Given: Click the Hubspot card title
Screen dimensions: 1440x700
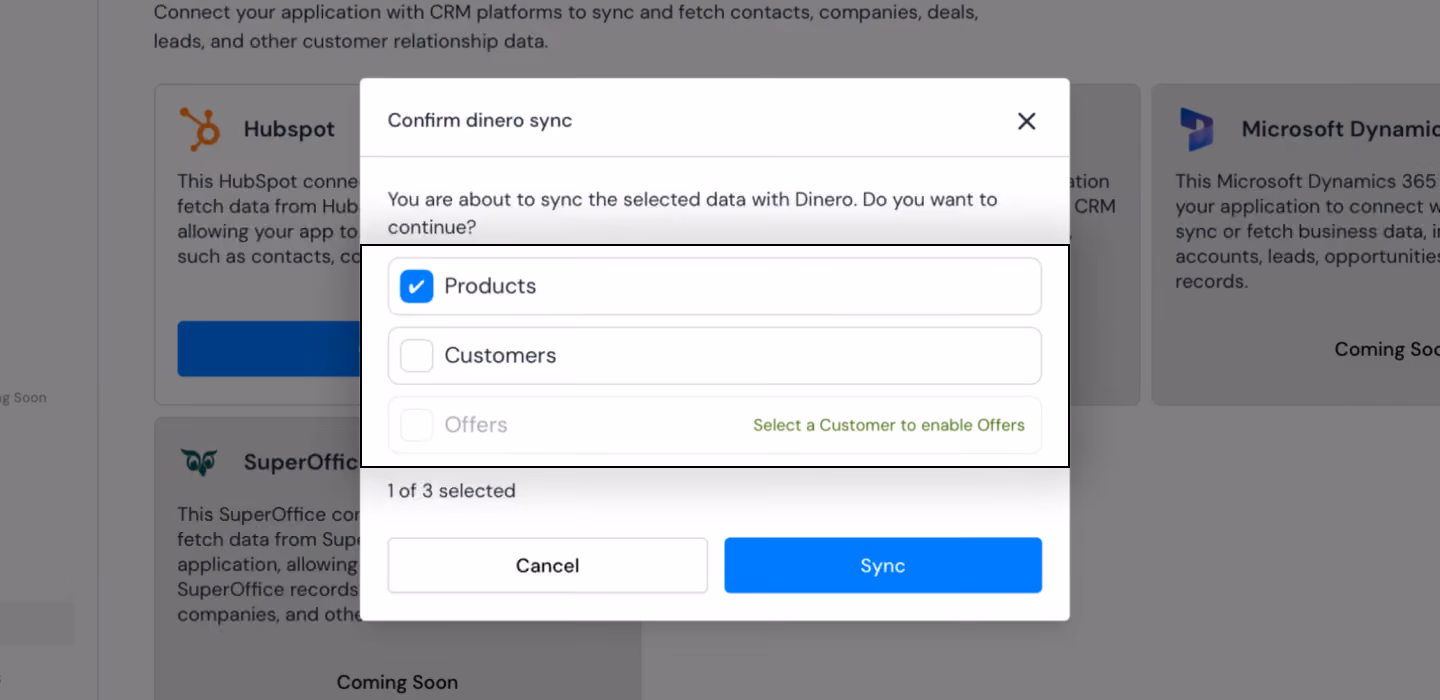Looking at the screenshot, I should [x=289, y=130].
